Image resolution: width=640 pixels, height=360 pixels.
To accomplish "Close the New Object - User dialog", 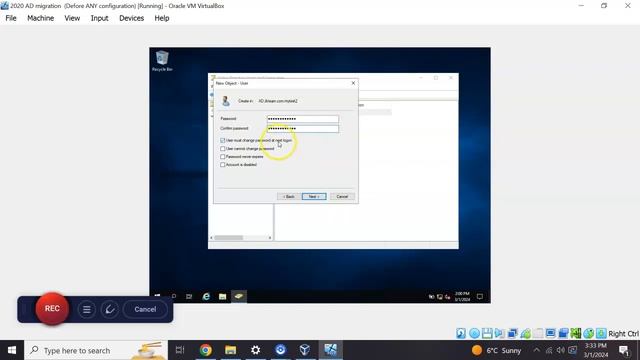I will point(353,83).
